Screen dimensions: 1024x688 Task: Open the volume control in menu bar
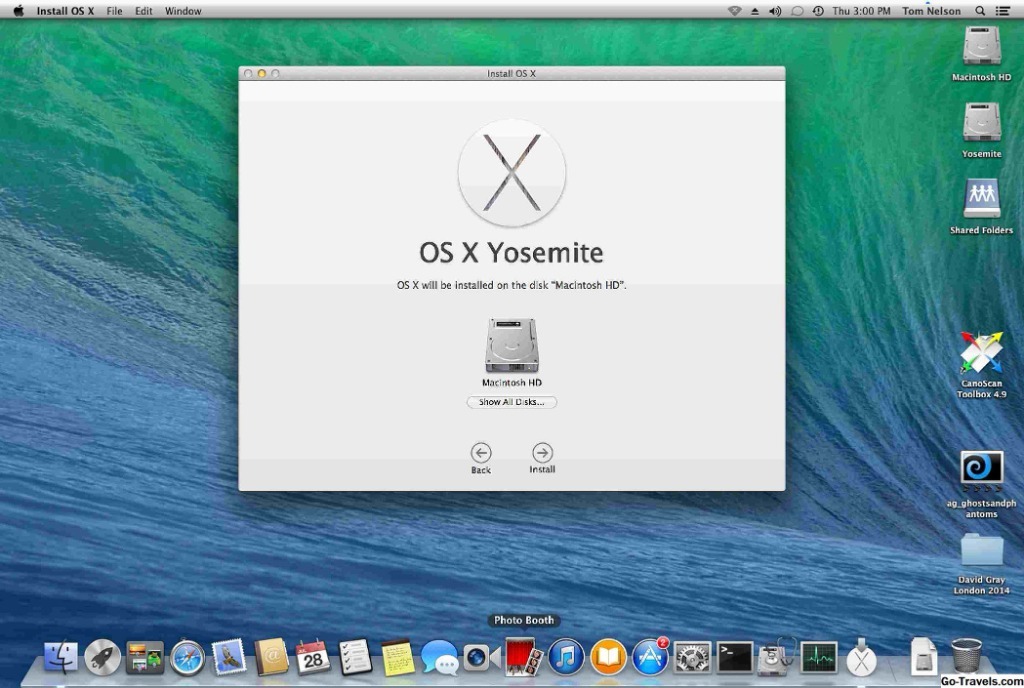click(775, 11)
